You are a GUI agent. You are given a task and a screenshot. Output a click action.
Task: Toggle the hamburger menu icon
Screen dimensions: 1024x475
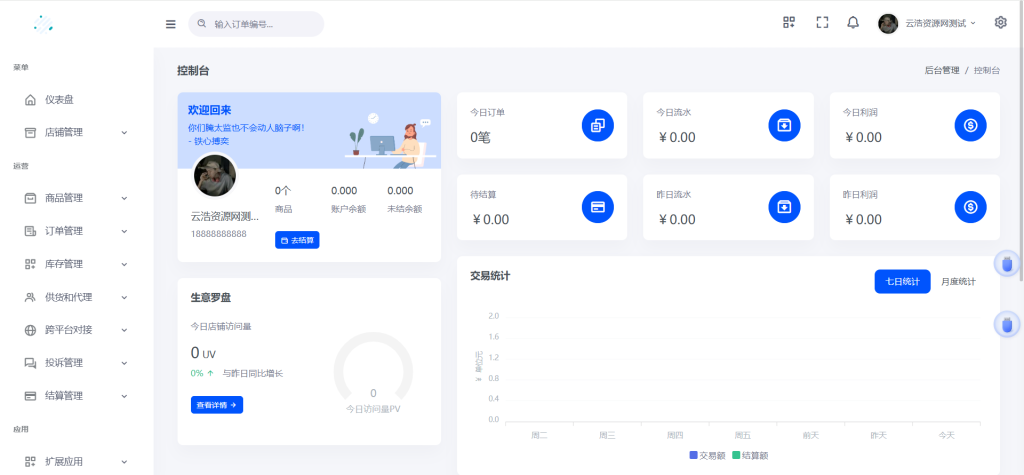click(x=170, y=24)
